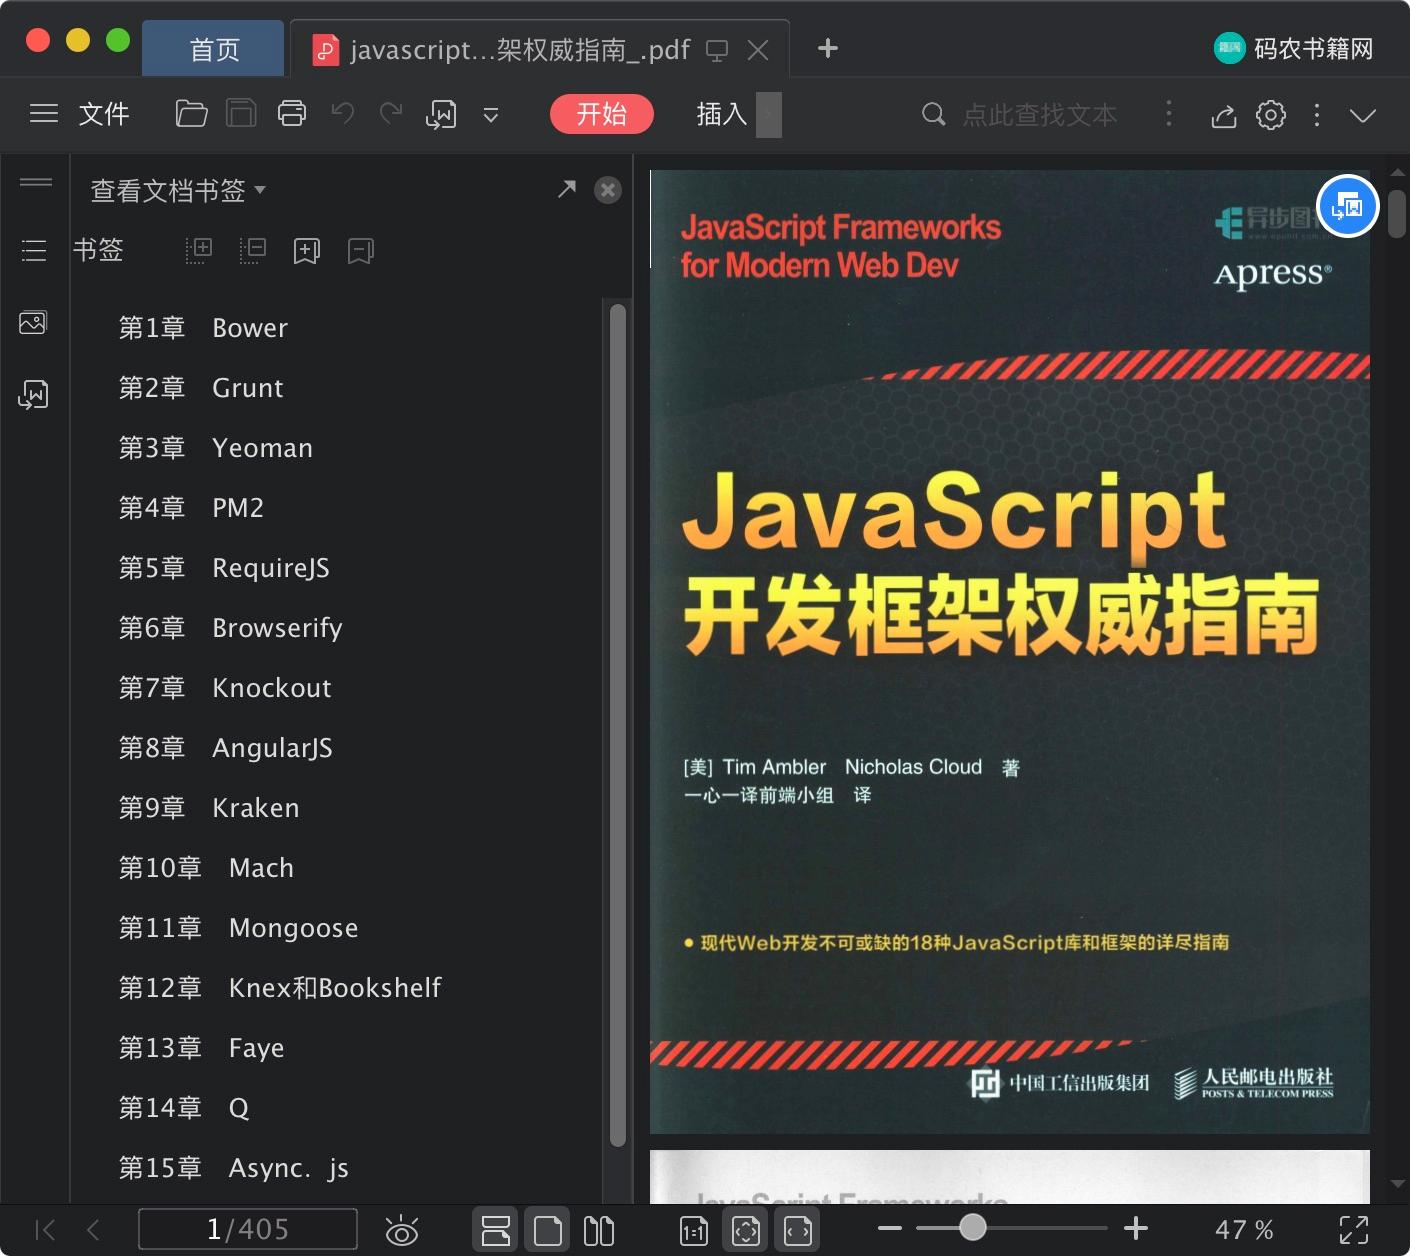
Task: Open the 文件 menu
Action: point(104,114)
